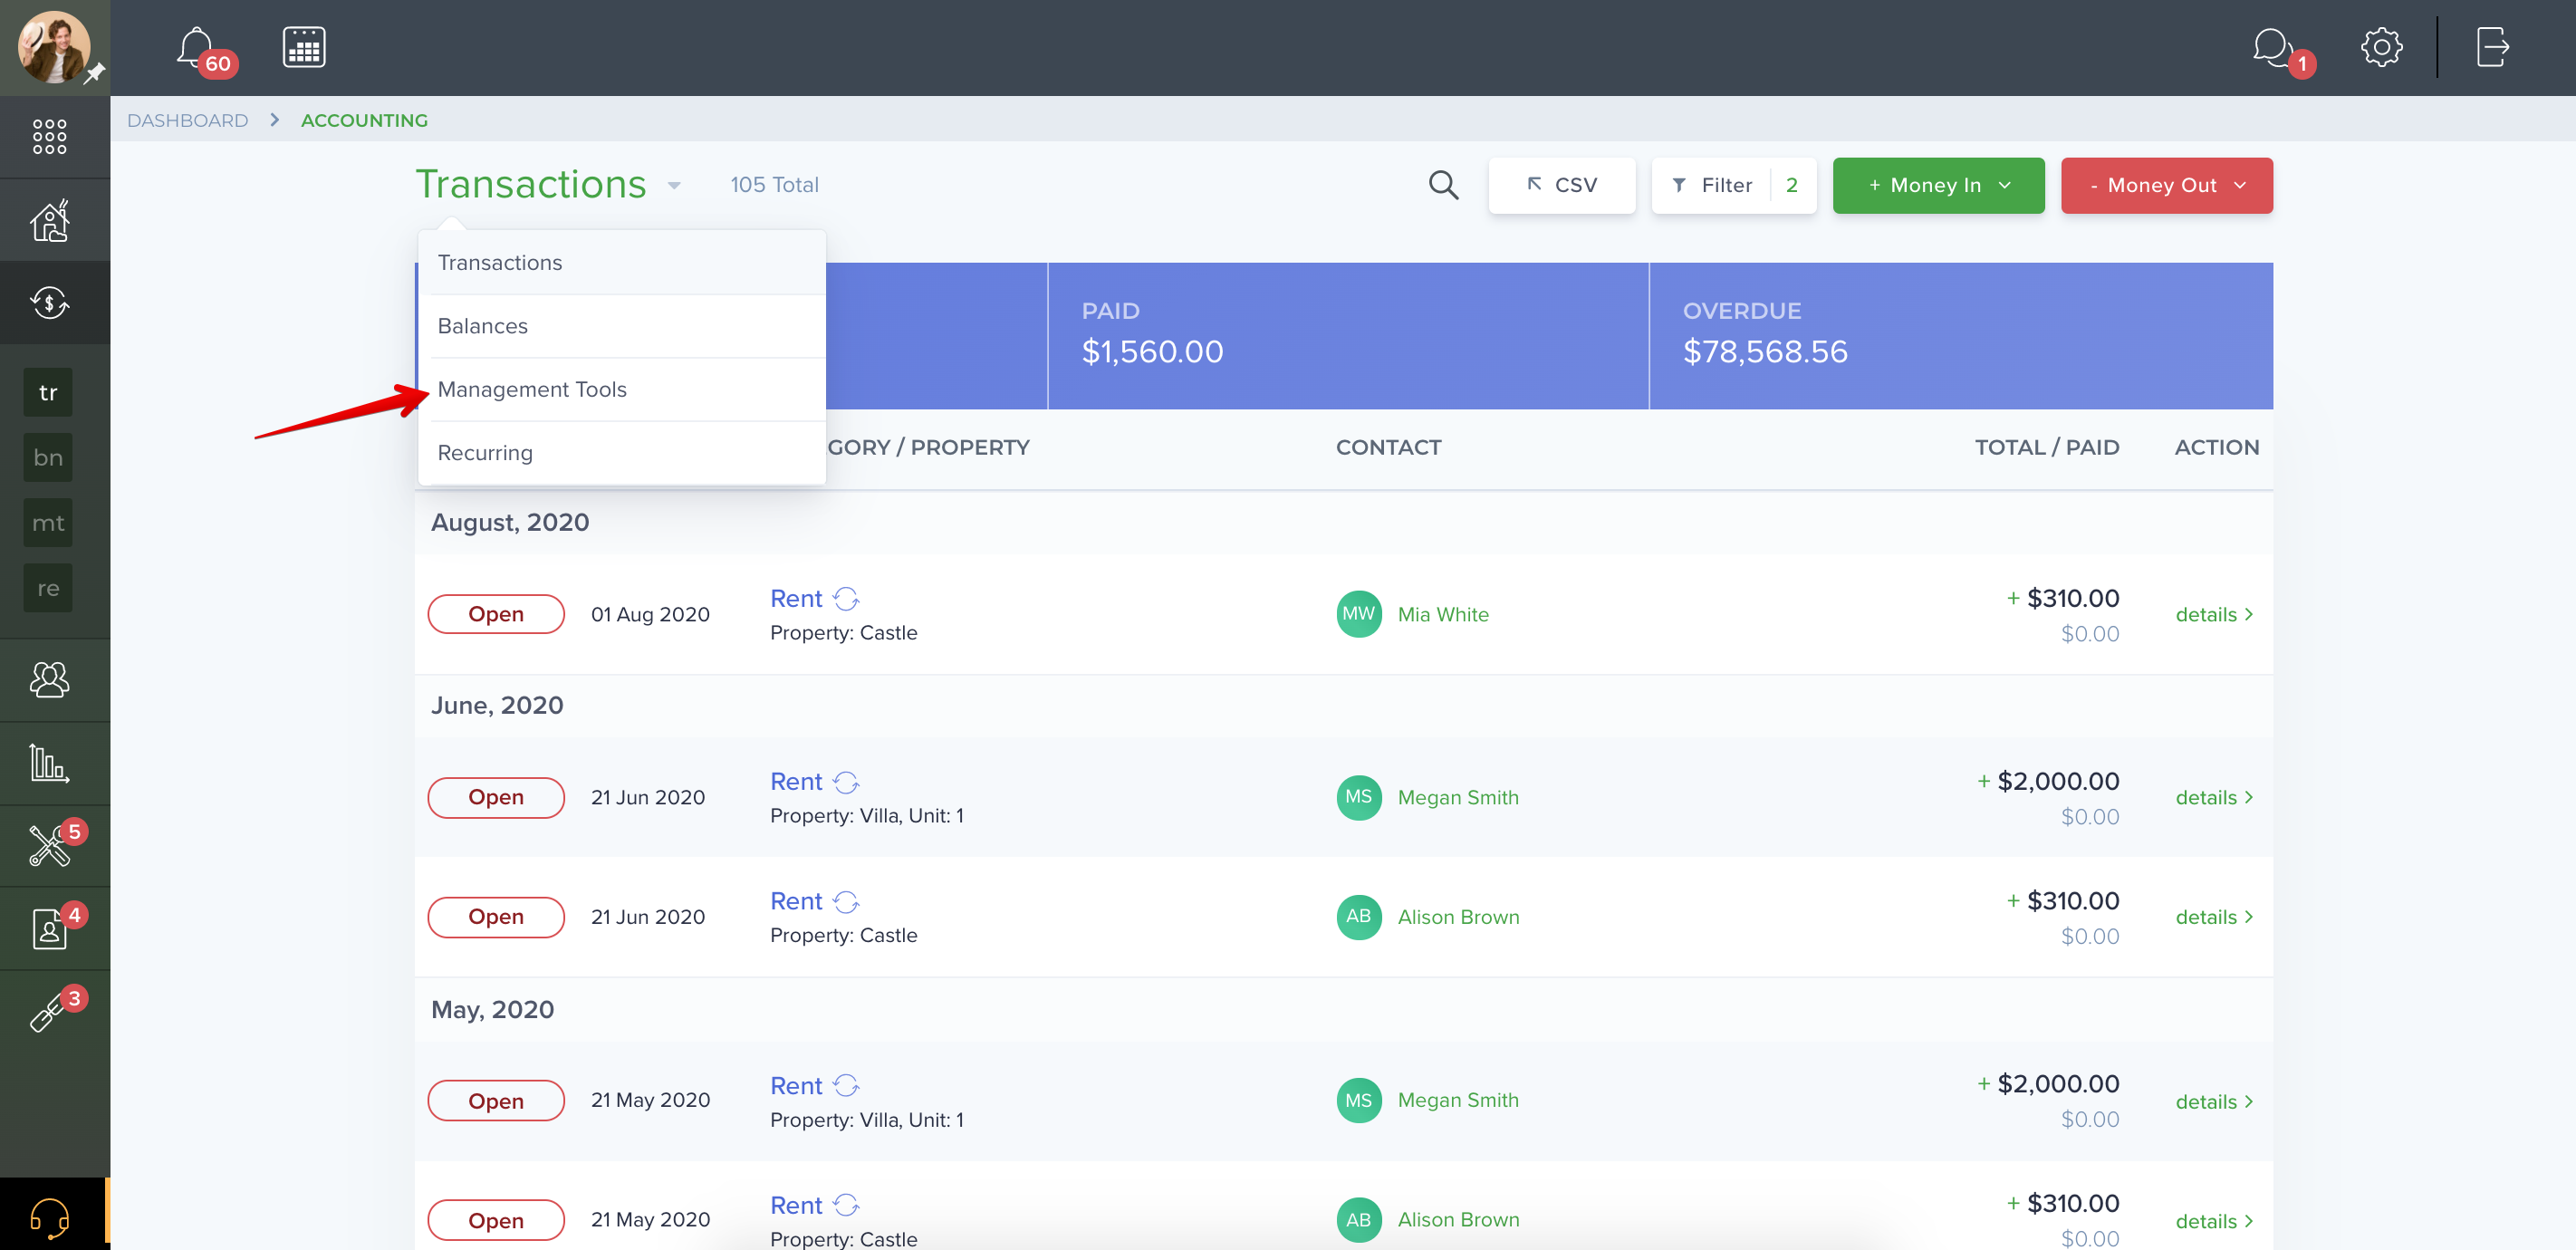Screen dimensions: 2576x1250
Task: Open details for 01 Aug 2020 Mia White
Action: (2214, 615)
